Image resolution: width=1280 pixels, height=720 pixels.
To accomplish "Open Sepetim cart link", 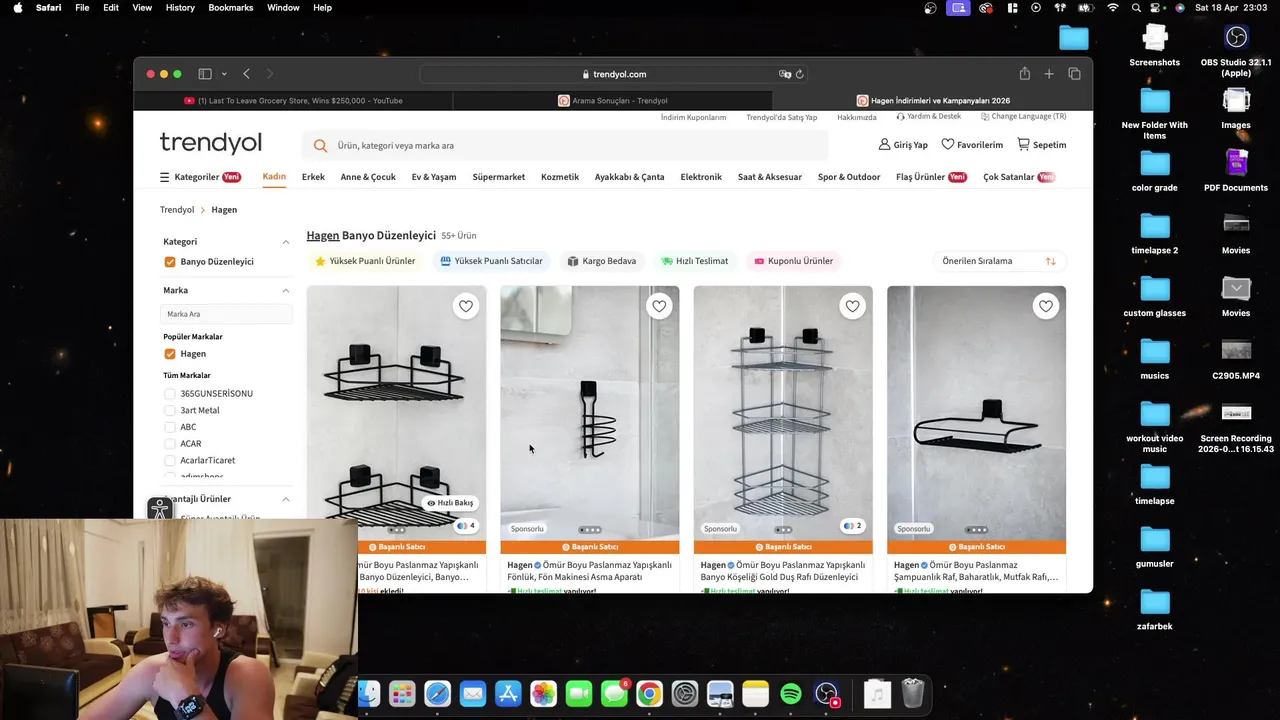I will click(1041, 145).
